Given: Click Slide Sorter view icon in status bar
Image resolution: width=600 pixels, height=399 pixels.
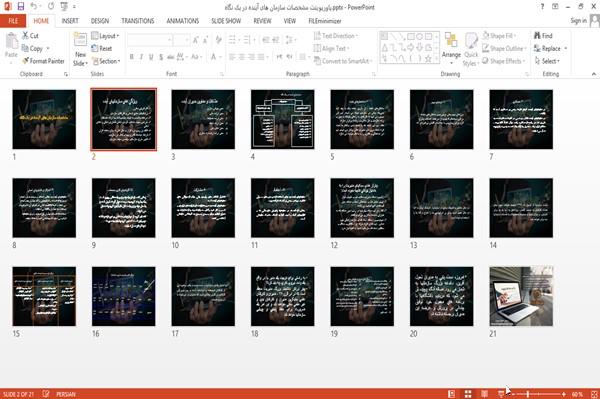Looking at the screenshot, I should point(468,394).
